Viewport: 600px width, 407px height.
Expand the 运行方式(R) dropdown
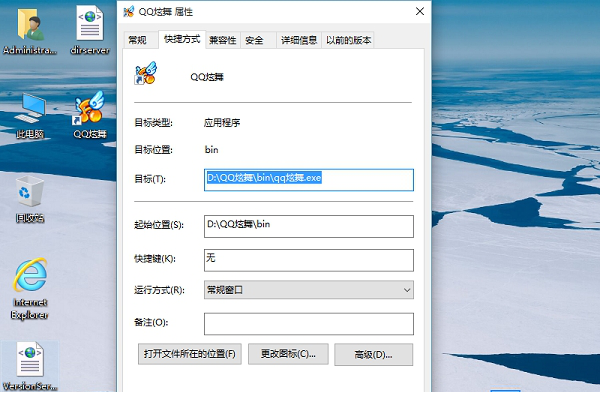point(309,290)
